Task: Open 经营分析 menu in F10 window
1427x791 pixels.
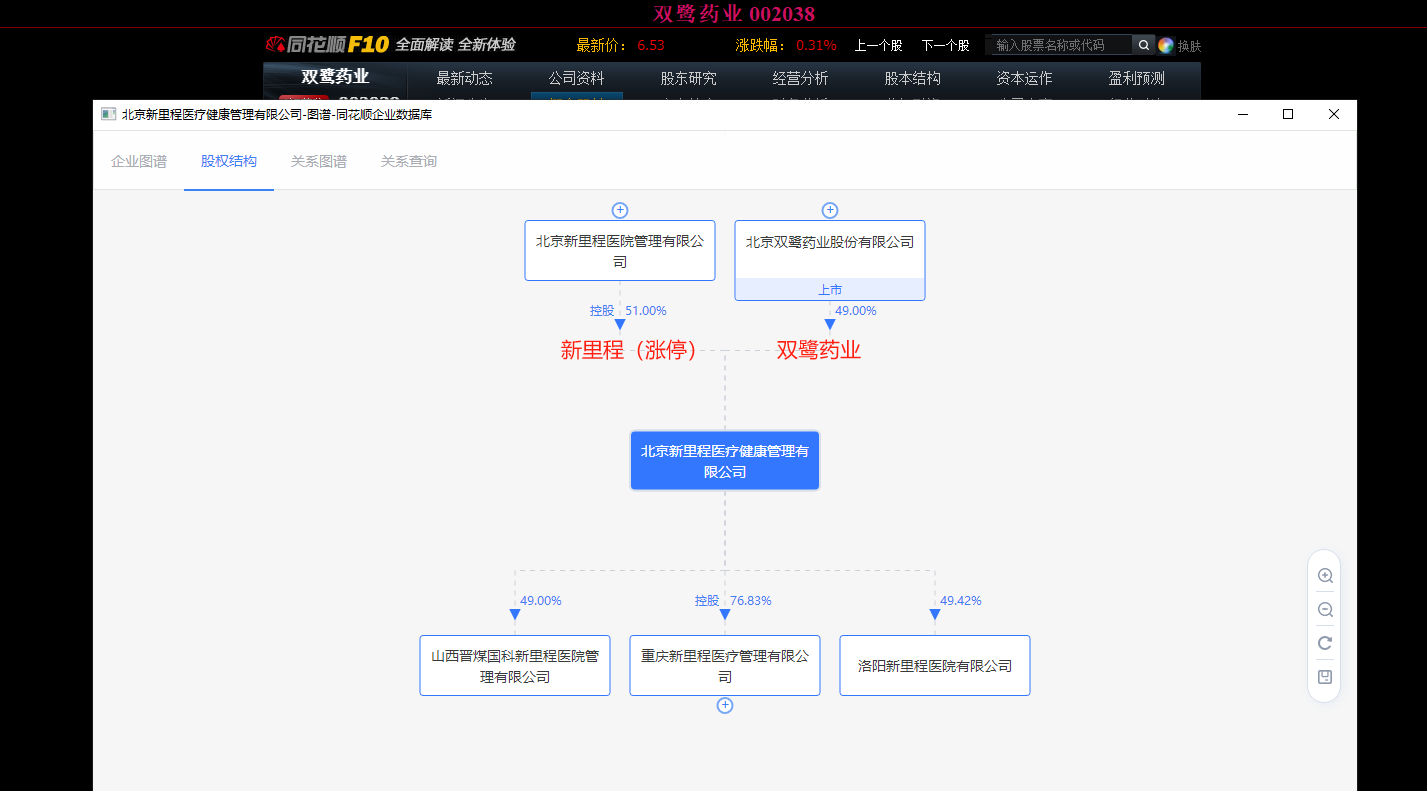Action: tap(801, 78)
